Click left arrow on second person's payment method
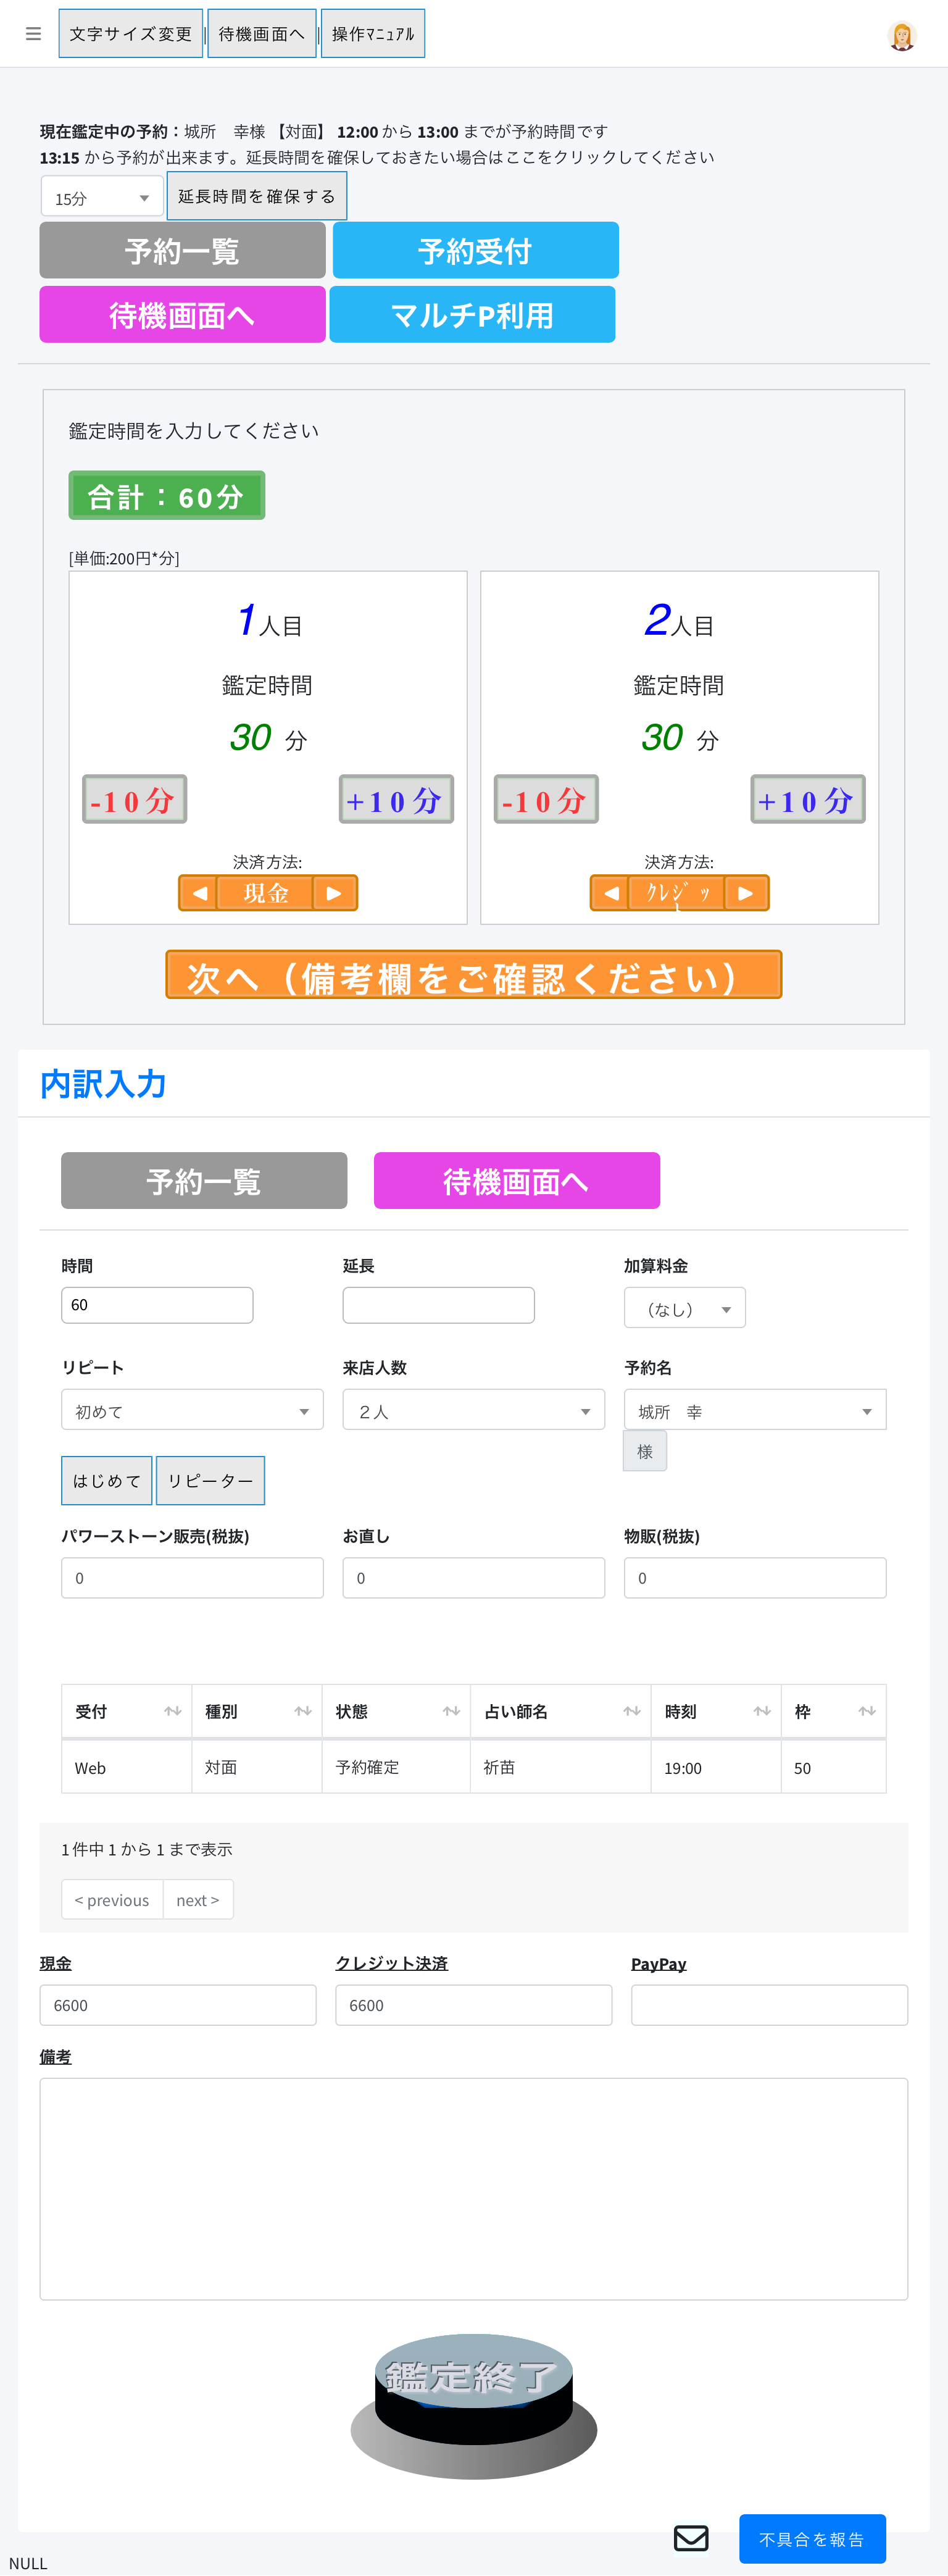The image size is (948, 2576). coord(611,893)
